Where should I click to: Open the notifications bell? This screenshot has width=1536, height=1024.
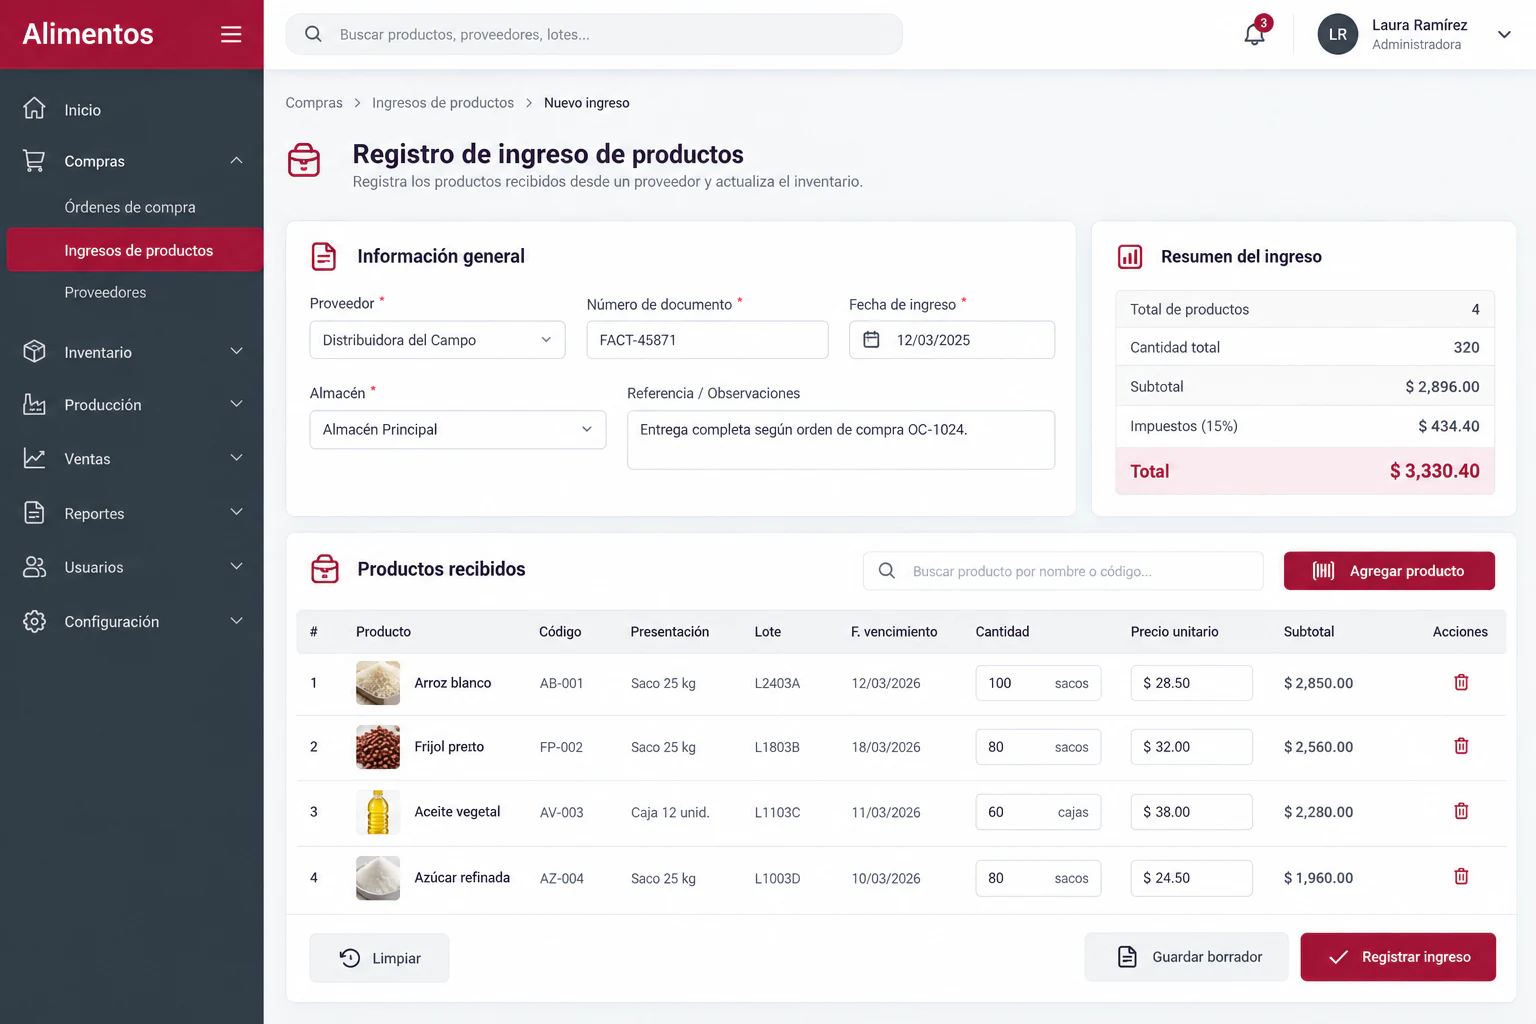click(1255, 34)
